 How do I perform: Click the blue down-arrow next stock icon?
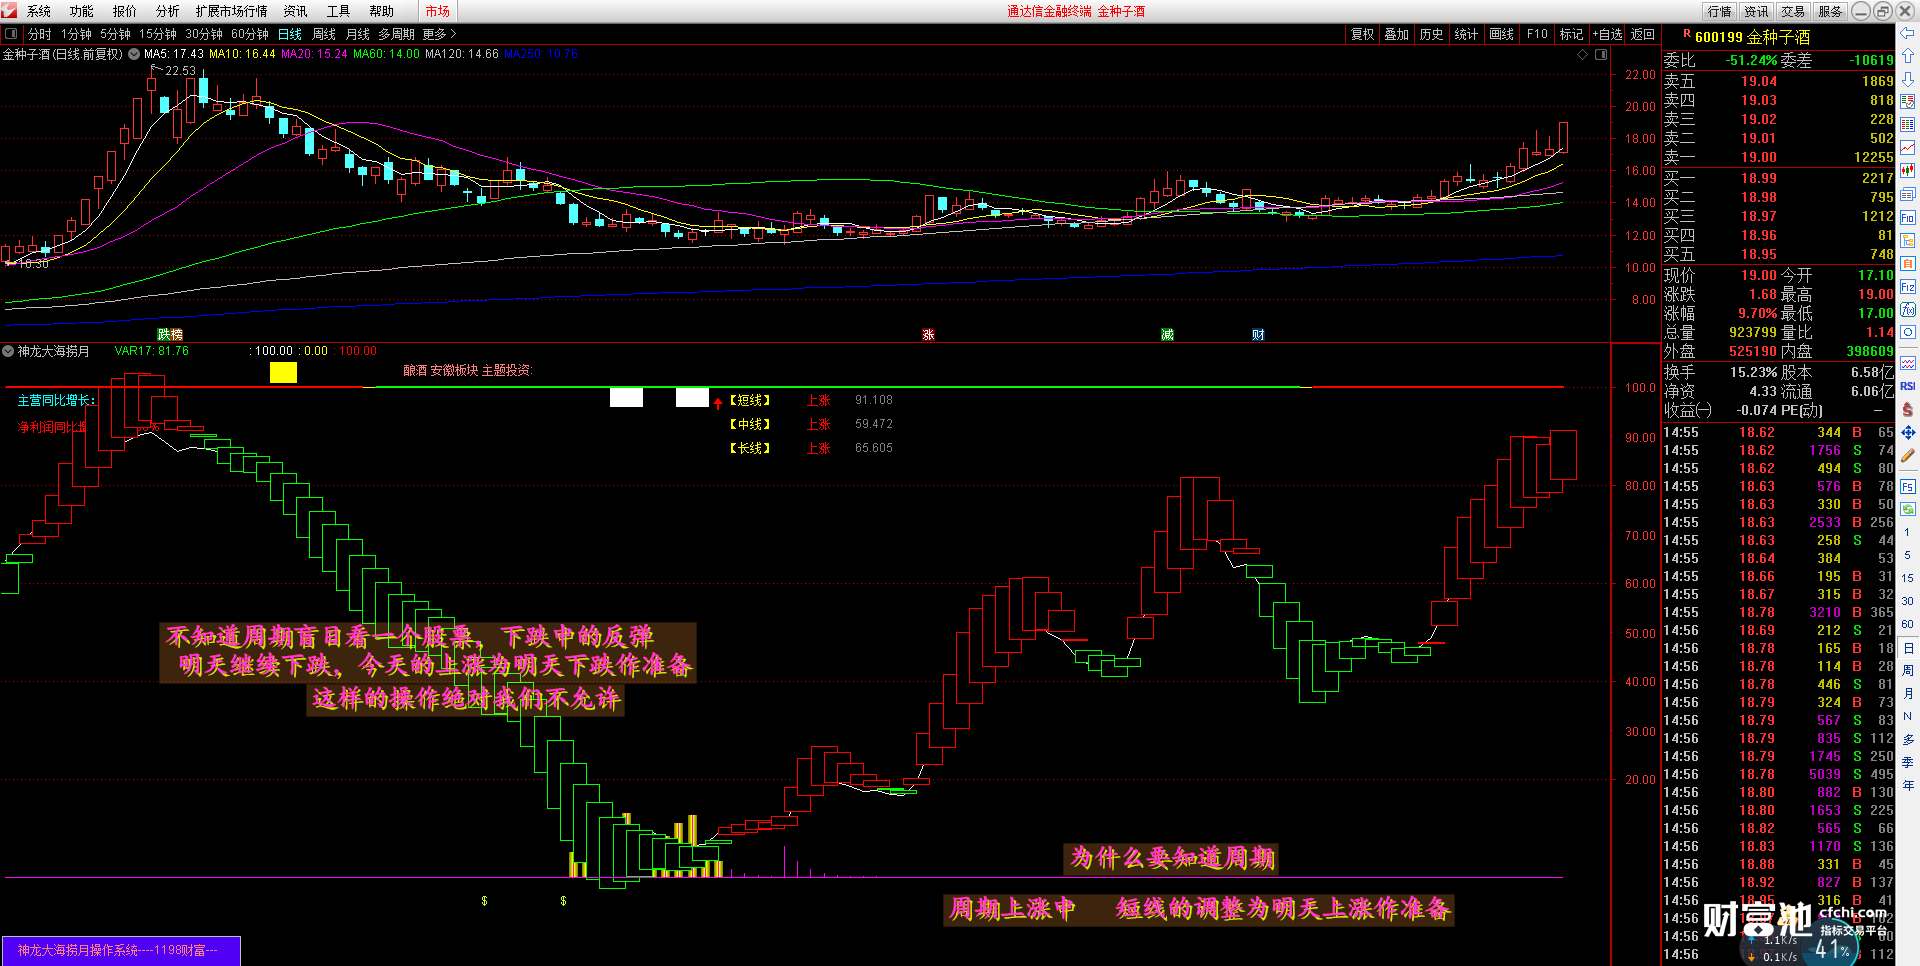(1908, 78)
